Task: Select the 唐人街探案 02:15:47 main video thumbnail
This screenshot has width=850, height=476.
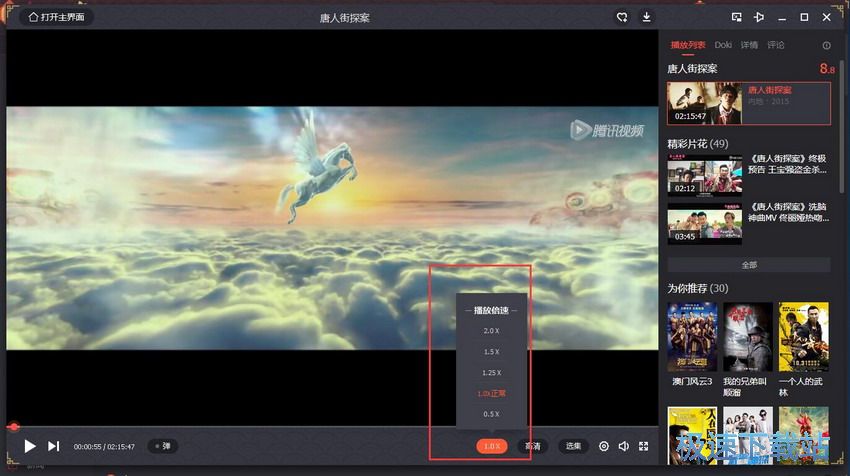Action: click(x=705, y=104)
